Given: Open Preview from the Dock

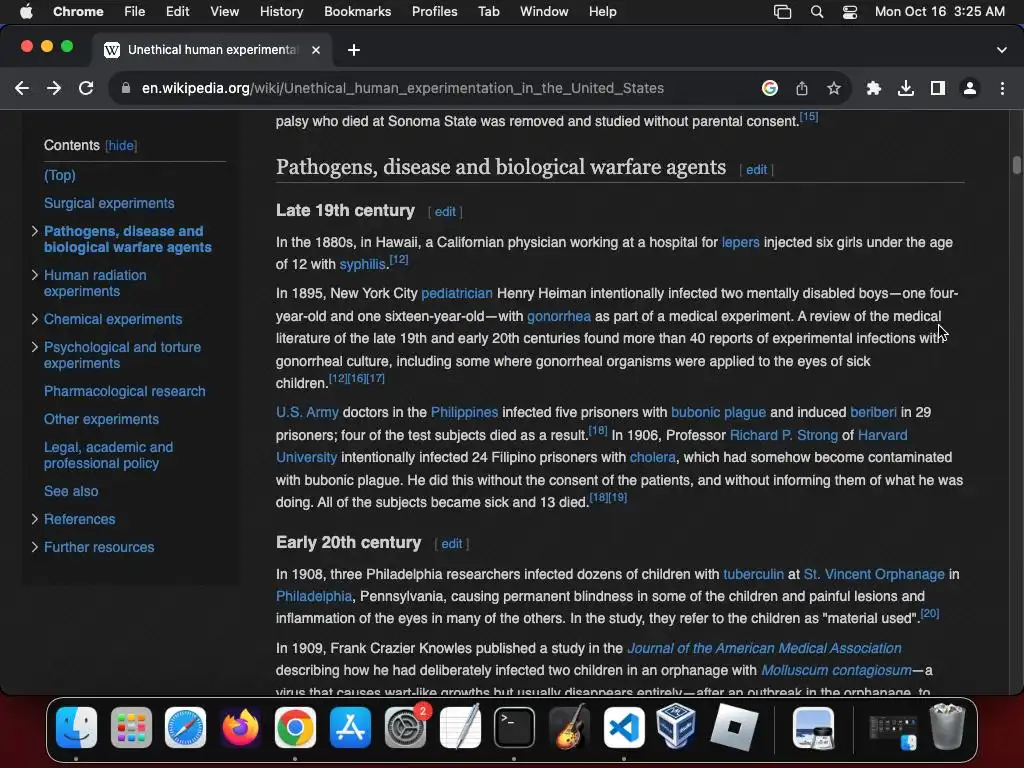Looking at the screenshot, I should point(813,727).
